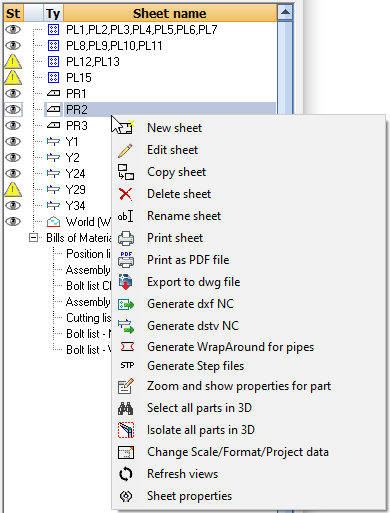Collapse the Bills of Material tree node
Screen dimensions: 390x513
click(x=33, y=238)
